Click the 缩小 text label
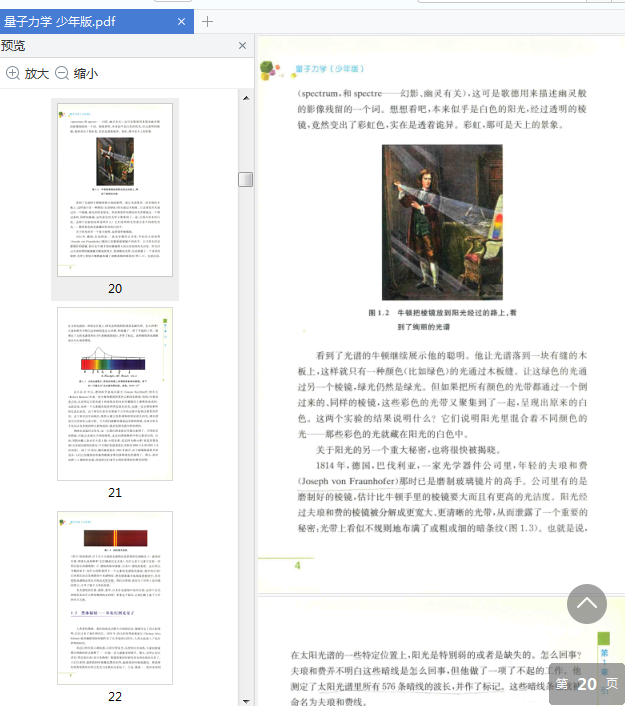The image size is (625, 706). point(86,73)
